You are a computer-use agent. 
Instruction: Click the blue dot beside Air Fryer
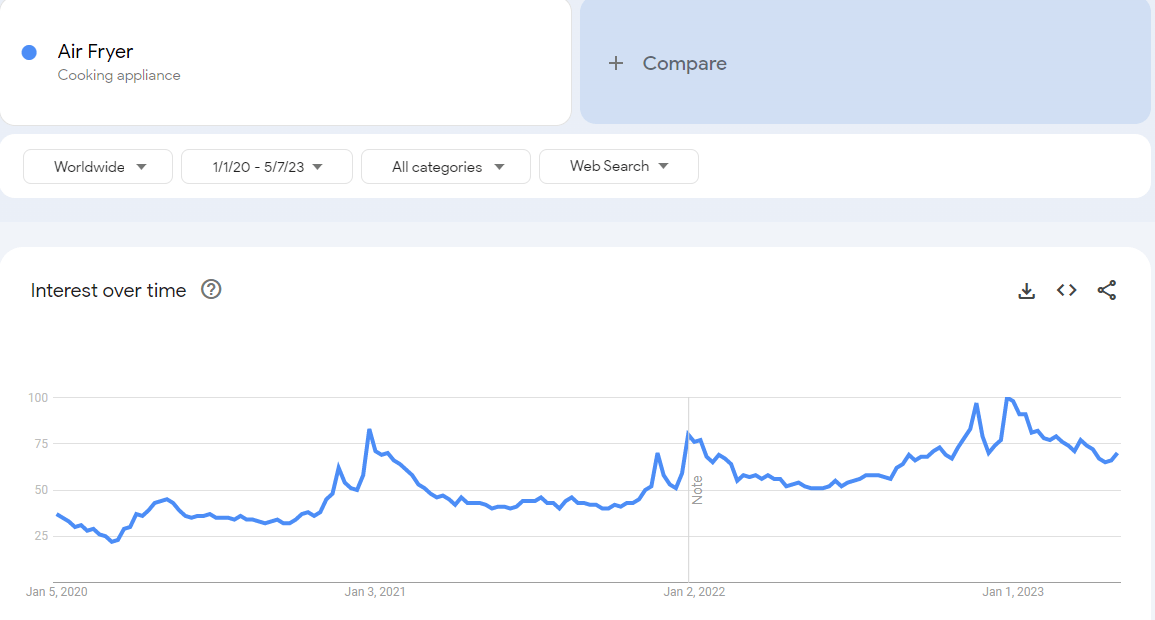point(29,52)
